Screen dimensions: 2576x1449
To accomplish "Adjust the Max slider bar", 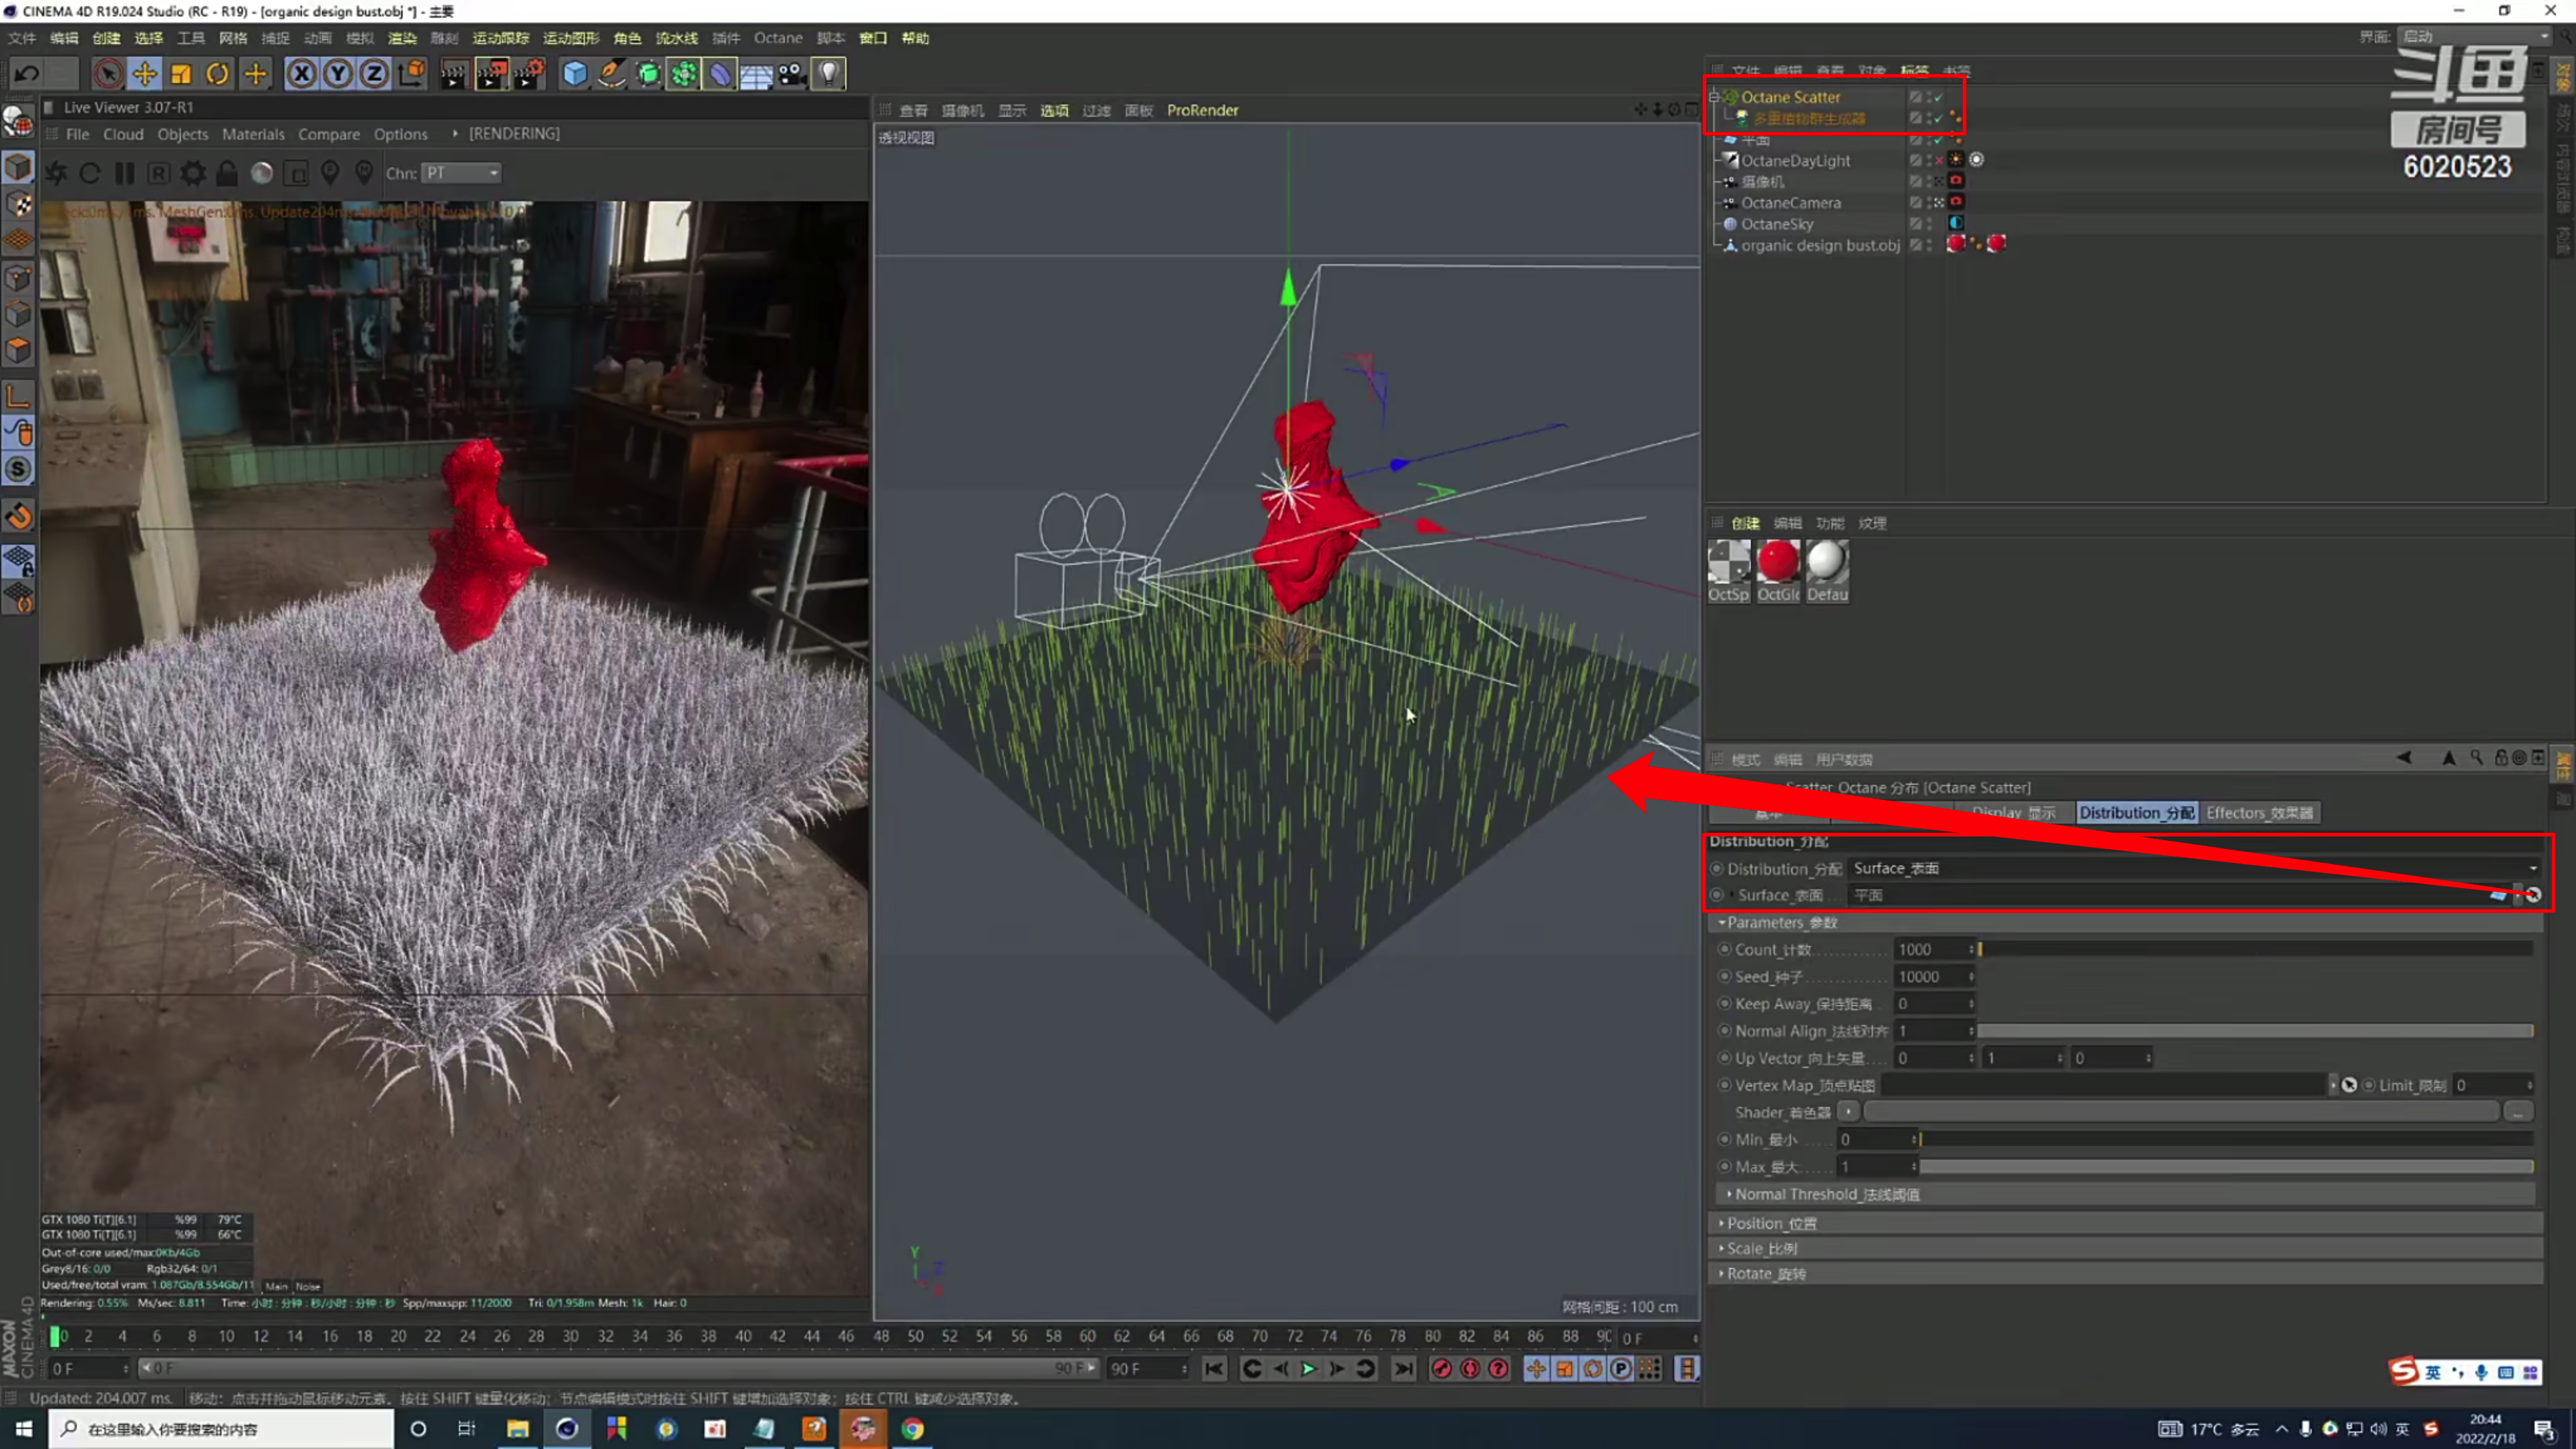I will click(2226, 1166).
